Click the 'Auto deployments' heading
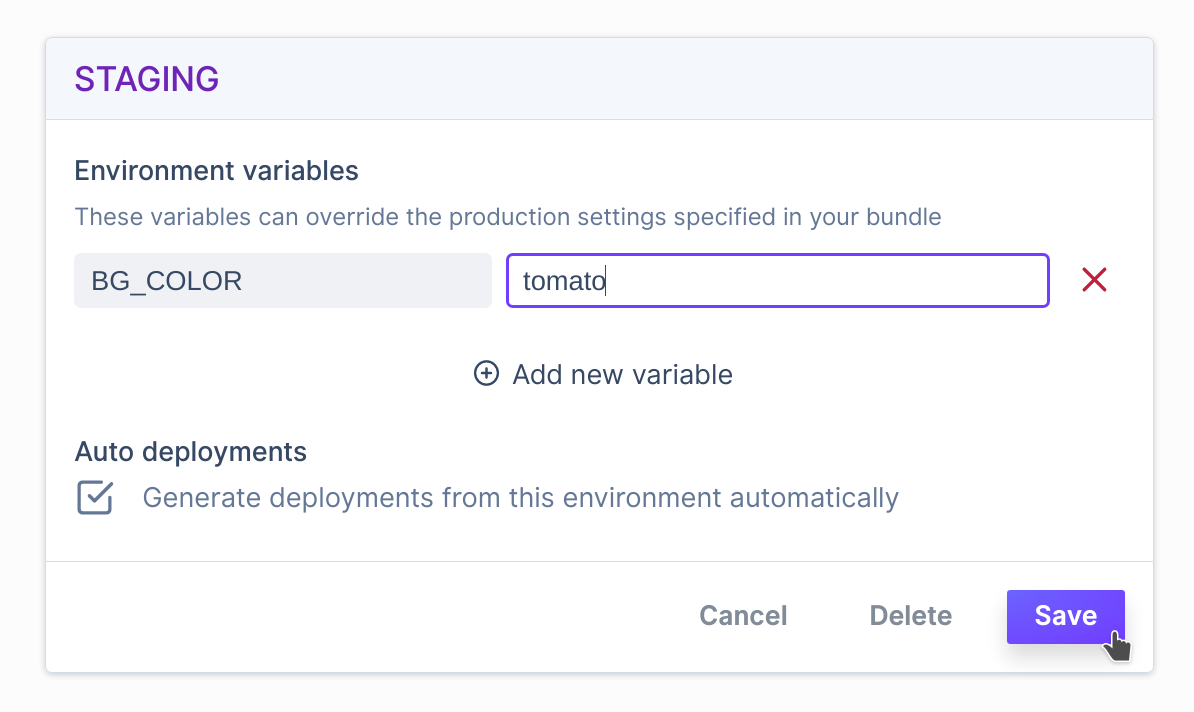Image resolution: width=1194 pixels, height=712 pixels. 190,451
